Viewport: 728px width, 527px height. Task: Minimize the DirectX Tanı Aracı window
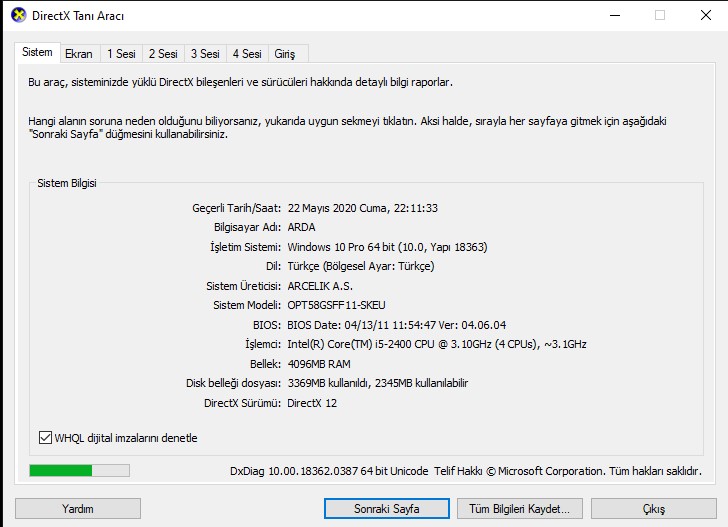615,15
